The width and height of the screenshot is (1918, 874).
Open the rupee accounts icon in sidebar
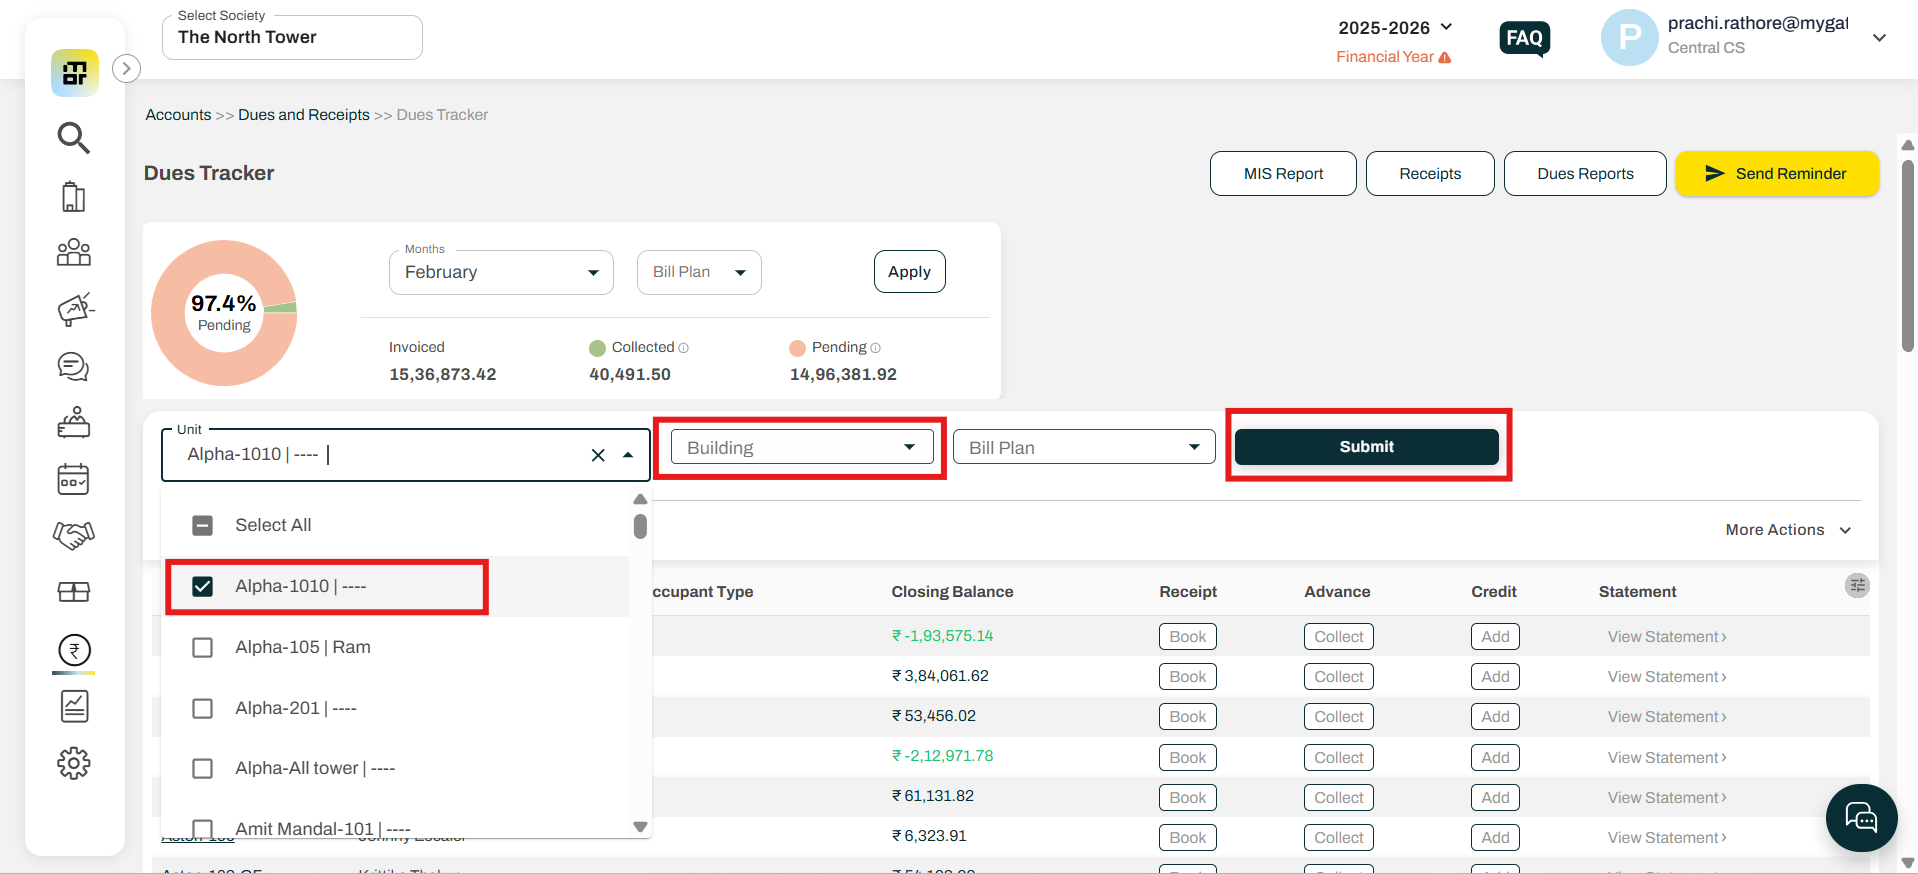[x=74, y=651]
